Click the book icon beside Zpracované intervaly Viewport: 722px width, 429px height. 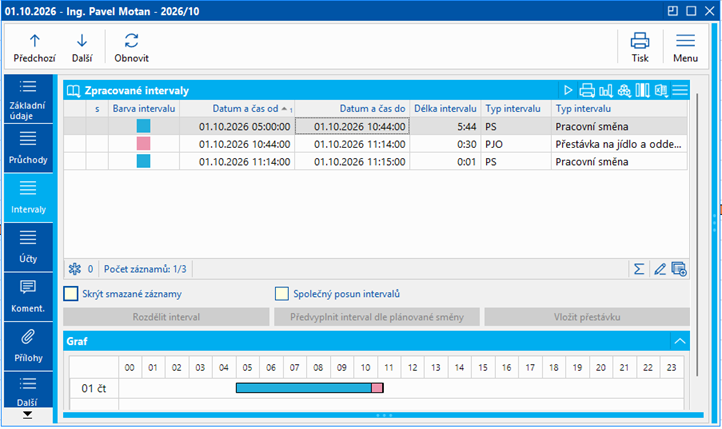pyautogui.click(x=73, y=90)
